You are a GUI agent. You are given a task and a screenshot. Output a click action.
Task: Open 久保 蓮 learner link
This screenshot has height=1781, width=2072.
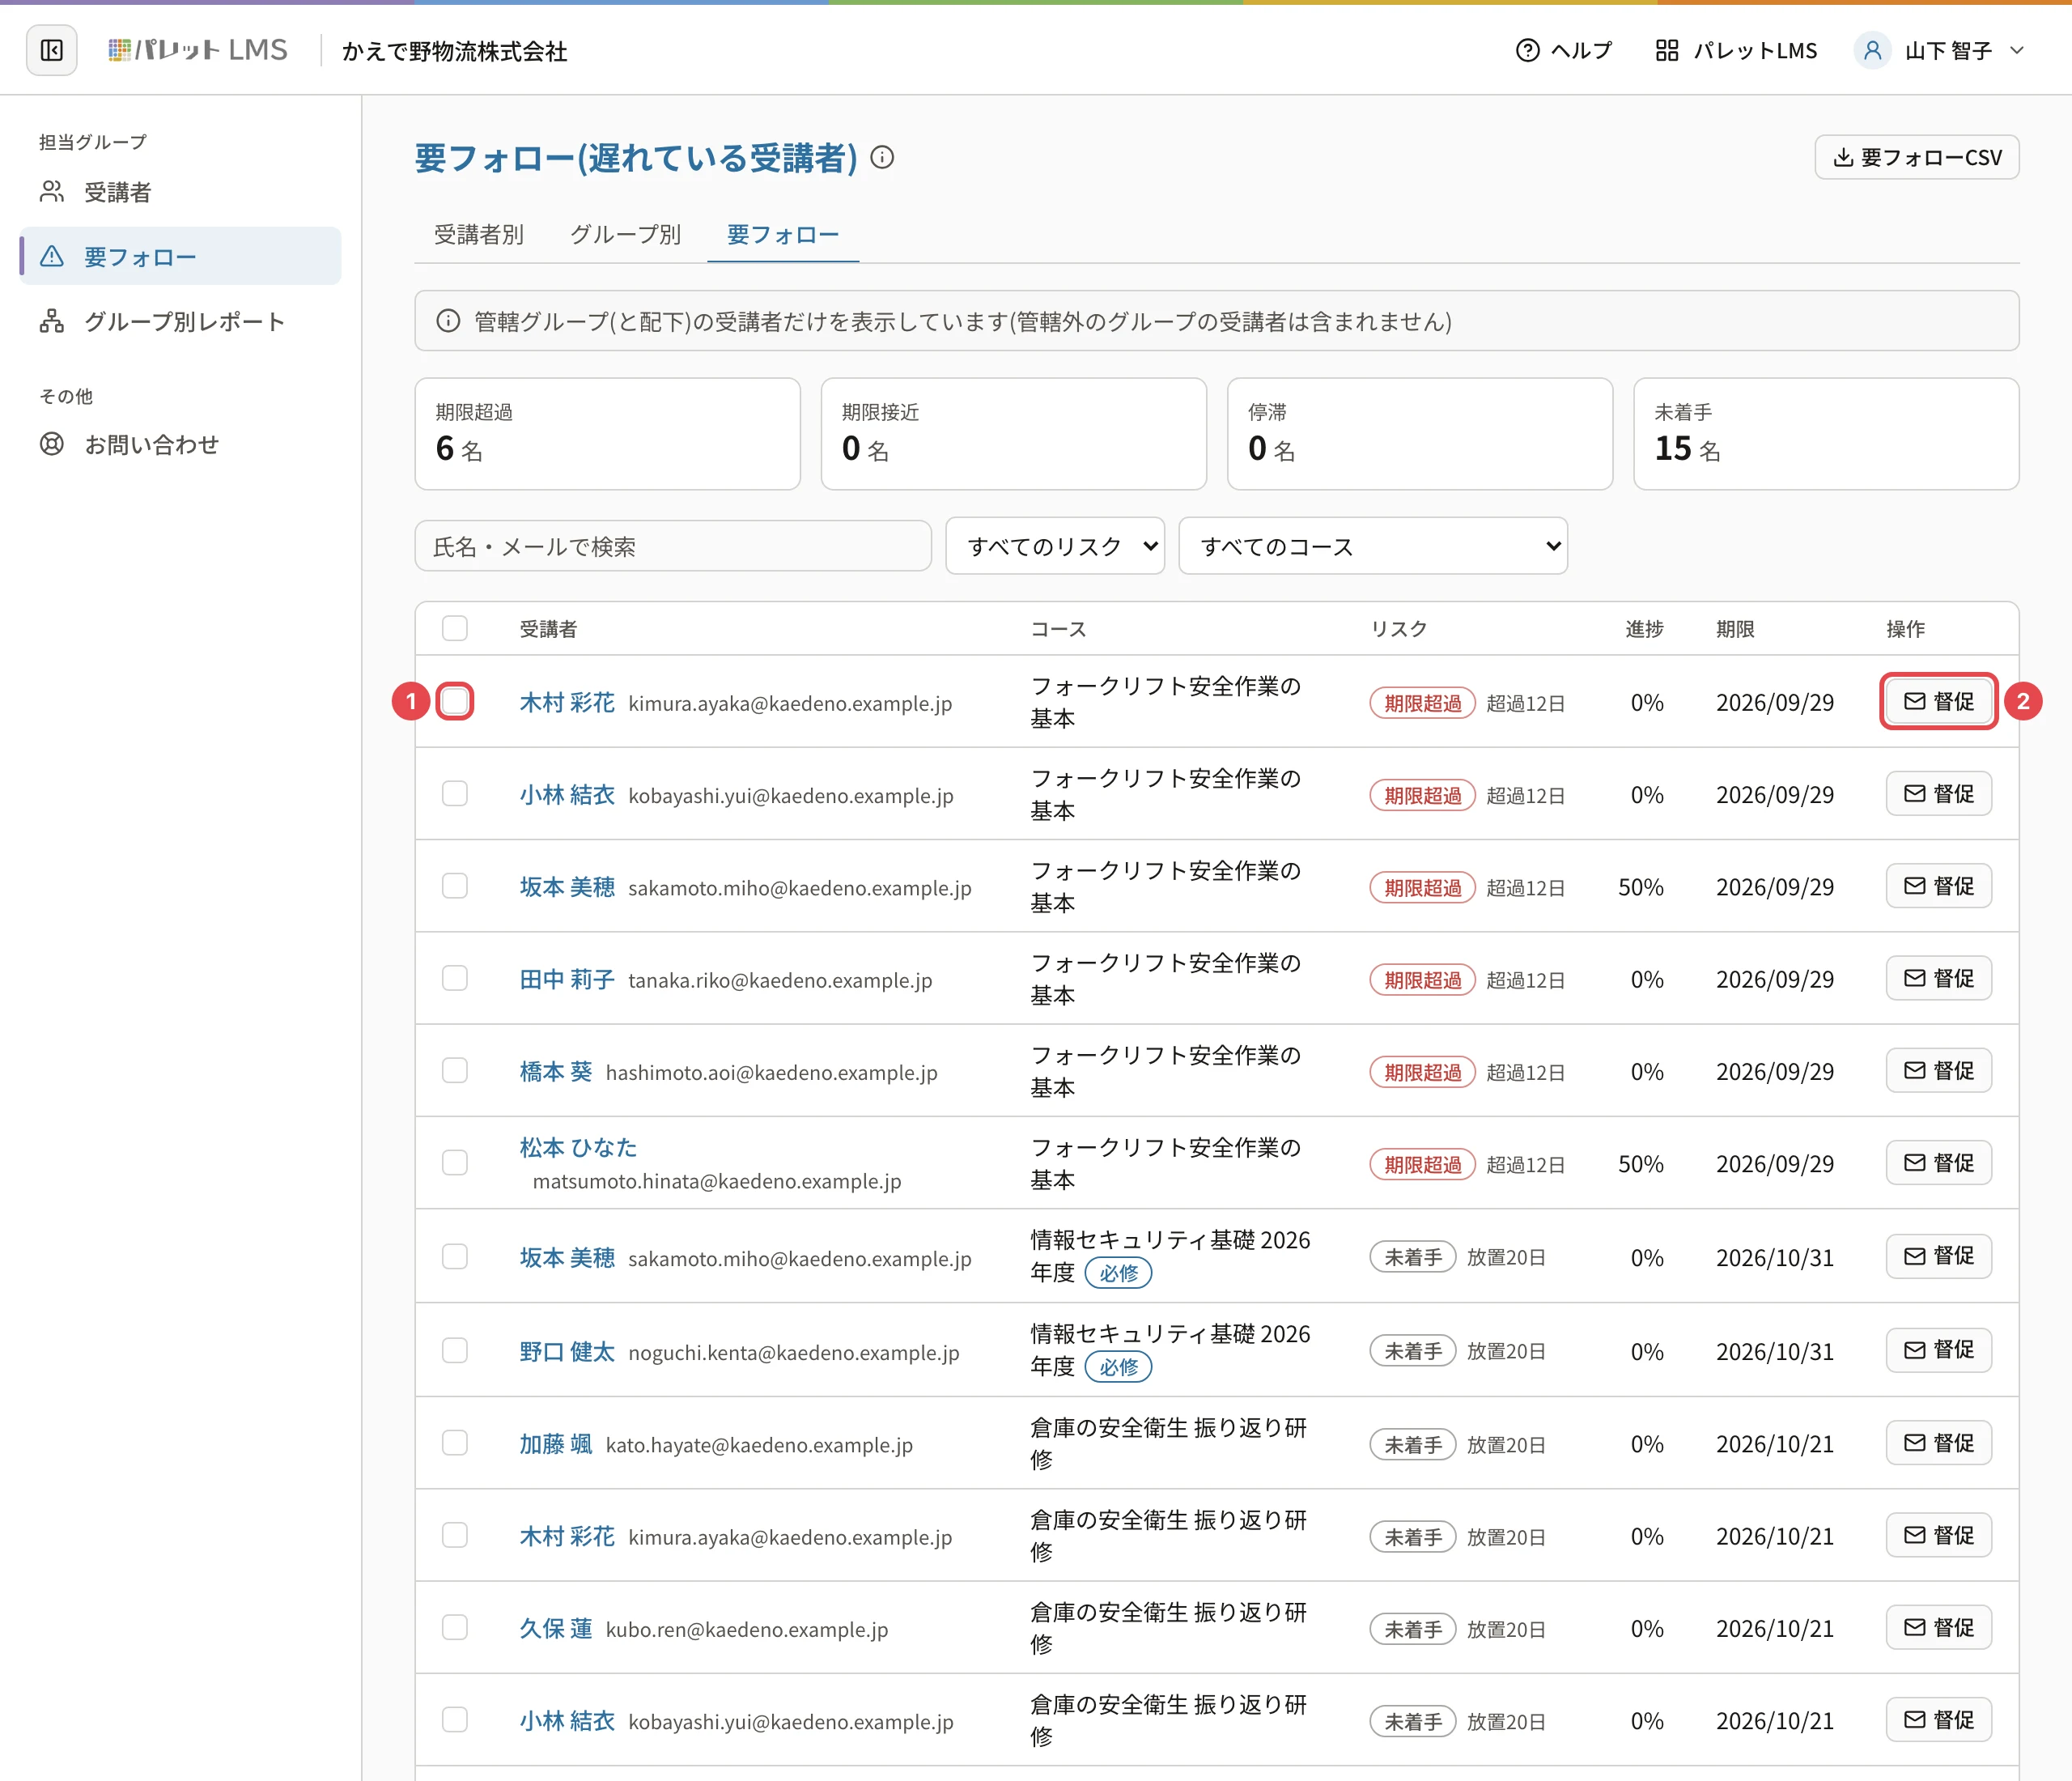click(x=556, y=1629)
